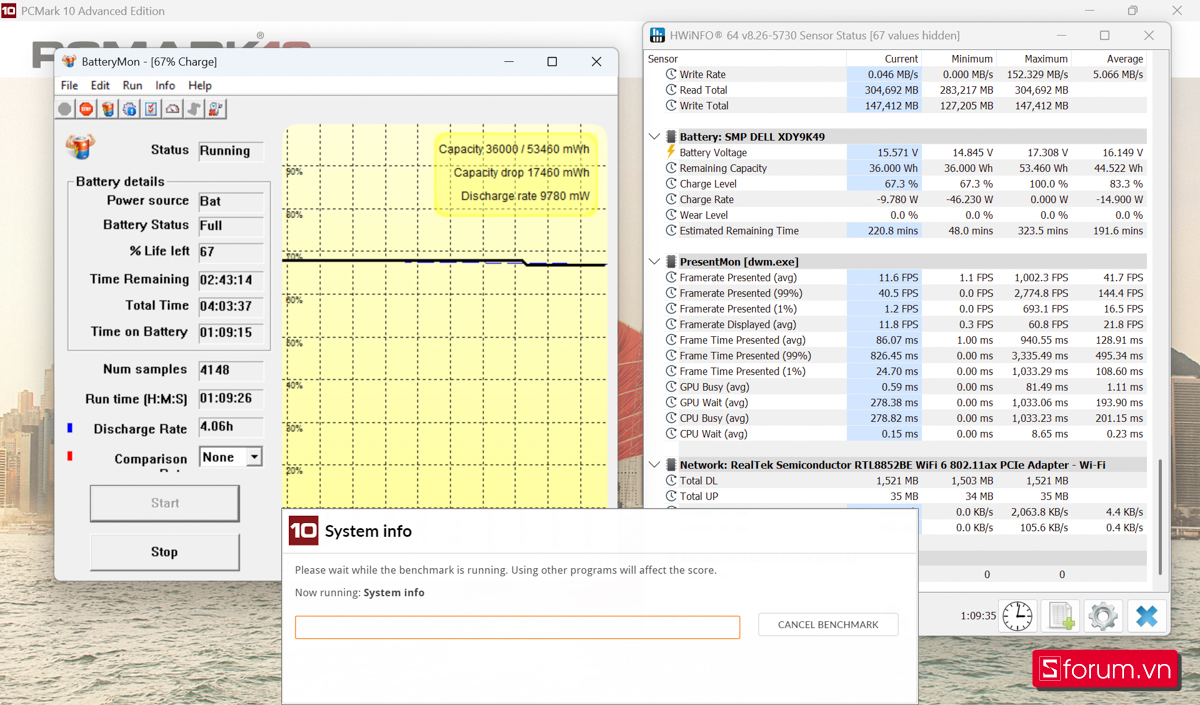The height and width of the screenshot is (705, 1200).
Task: Click the Discharge Rate value 4.06h
Action: pyautogui.click(x=231, y=427)
